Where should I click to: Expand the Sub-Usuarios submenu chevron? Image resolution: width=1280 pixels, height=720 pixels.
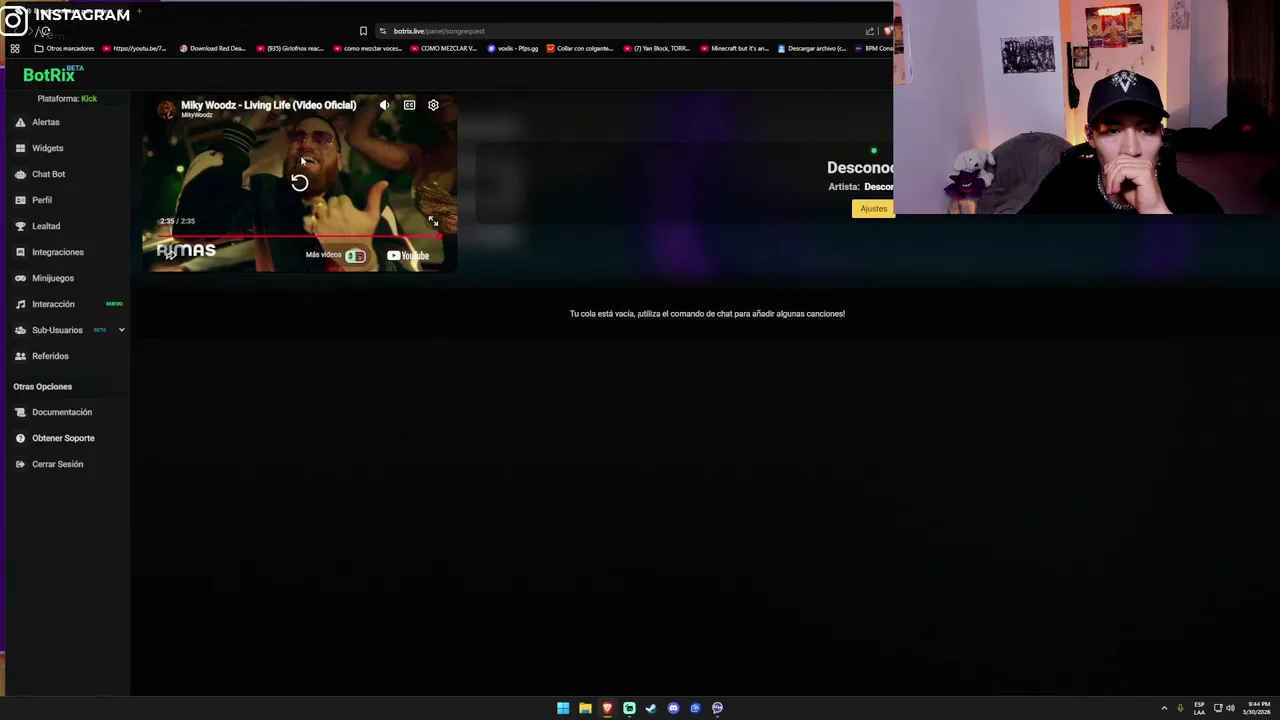point(121,330)
